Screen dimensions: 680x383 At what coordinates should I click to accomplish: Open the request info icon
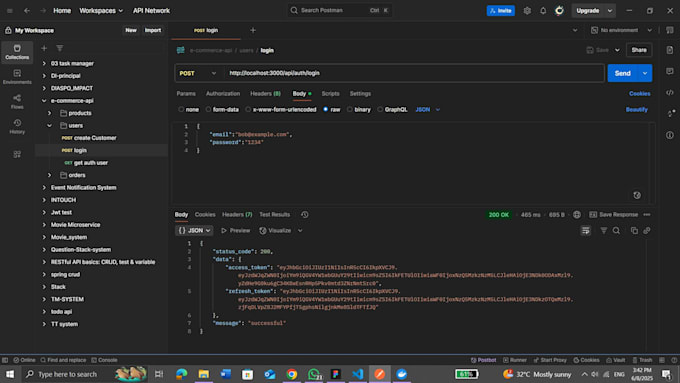670,135
